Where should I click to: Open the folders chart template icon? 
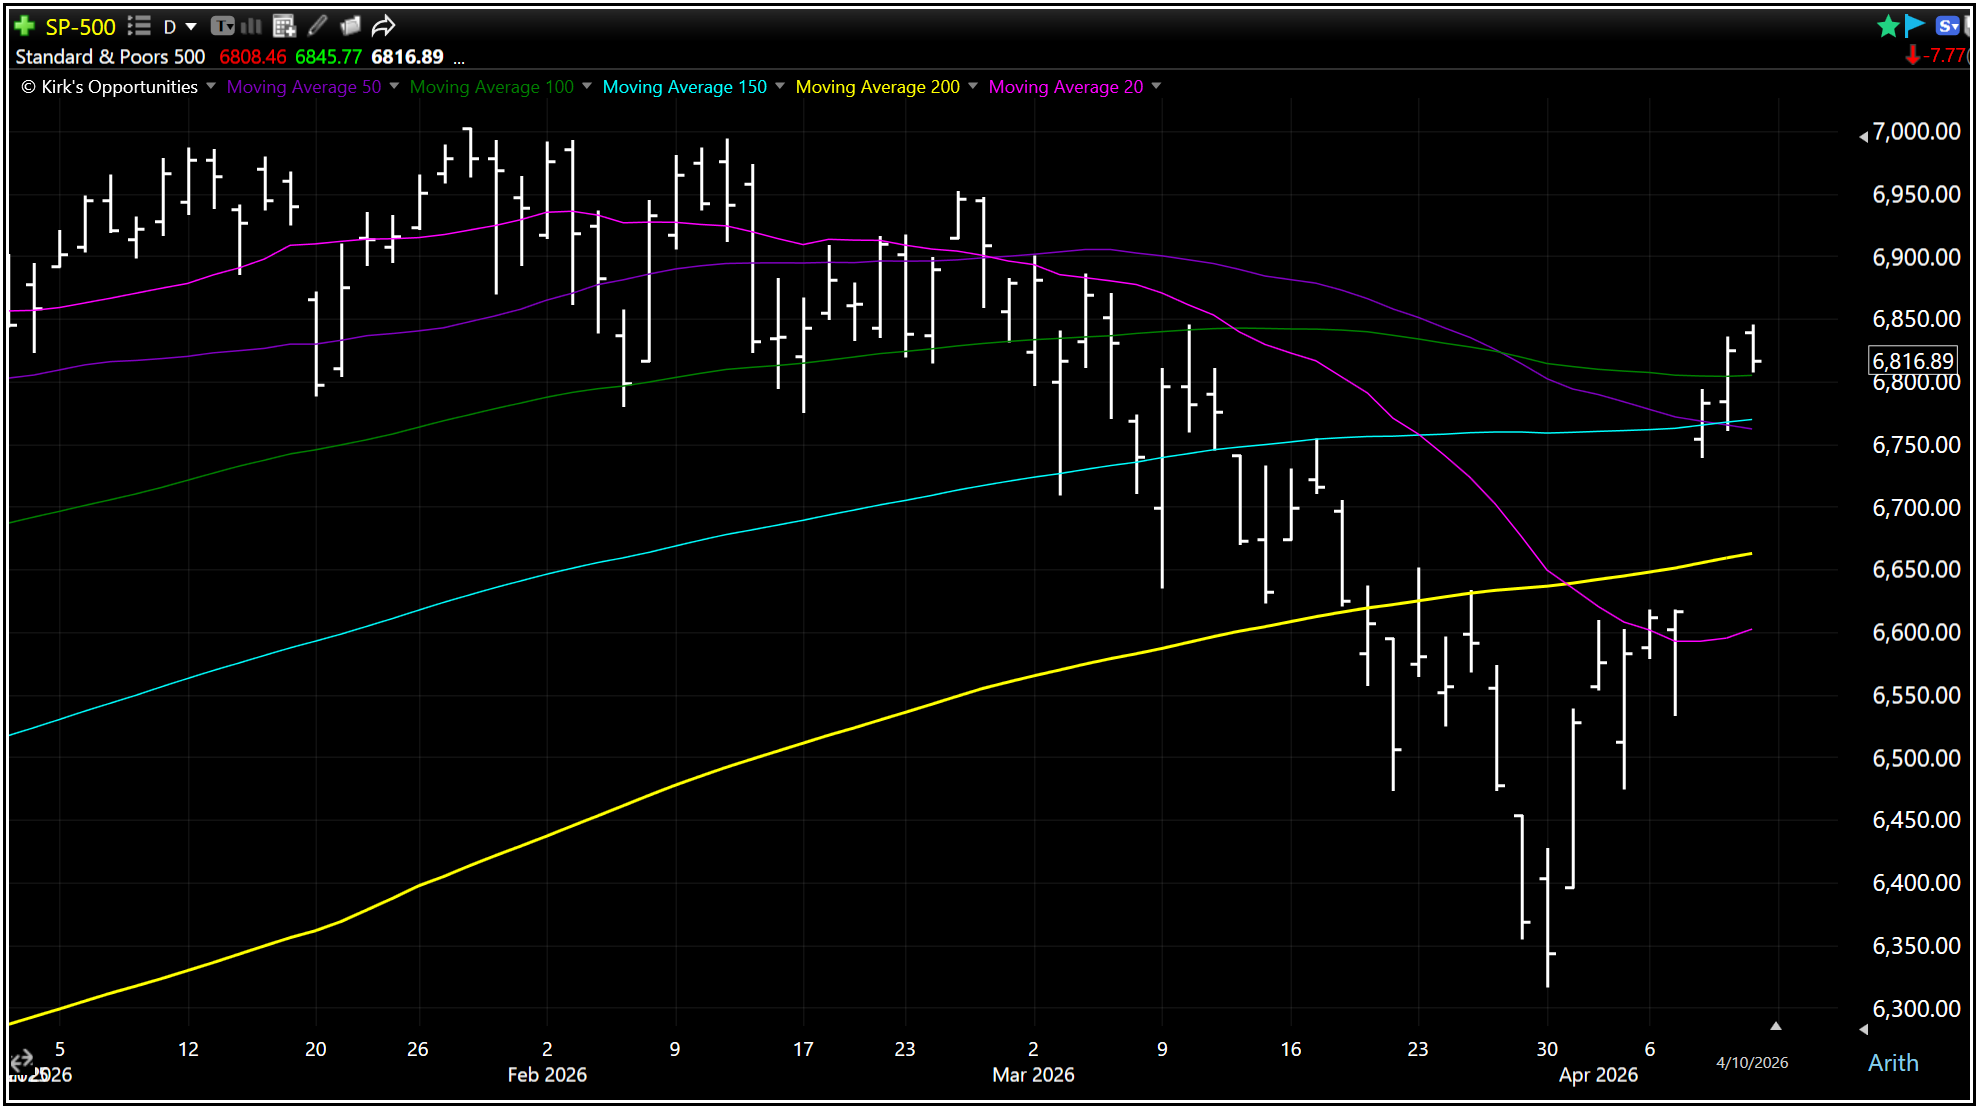pos(350,26)
